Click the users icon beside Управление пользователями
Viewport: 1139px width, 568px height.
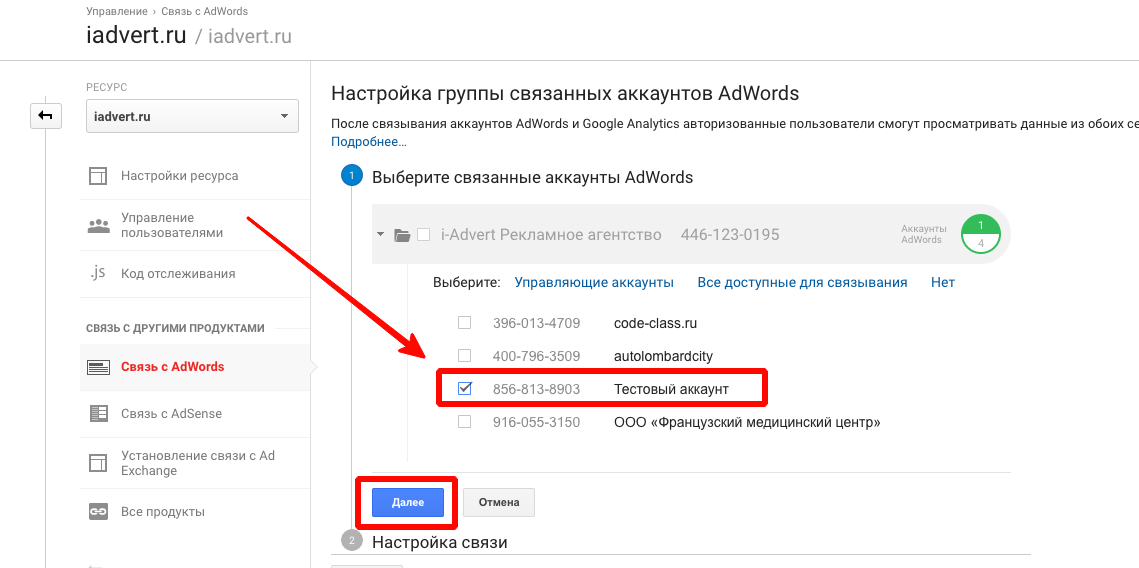[x=97, y=225]
